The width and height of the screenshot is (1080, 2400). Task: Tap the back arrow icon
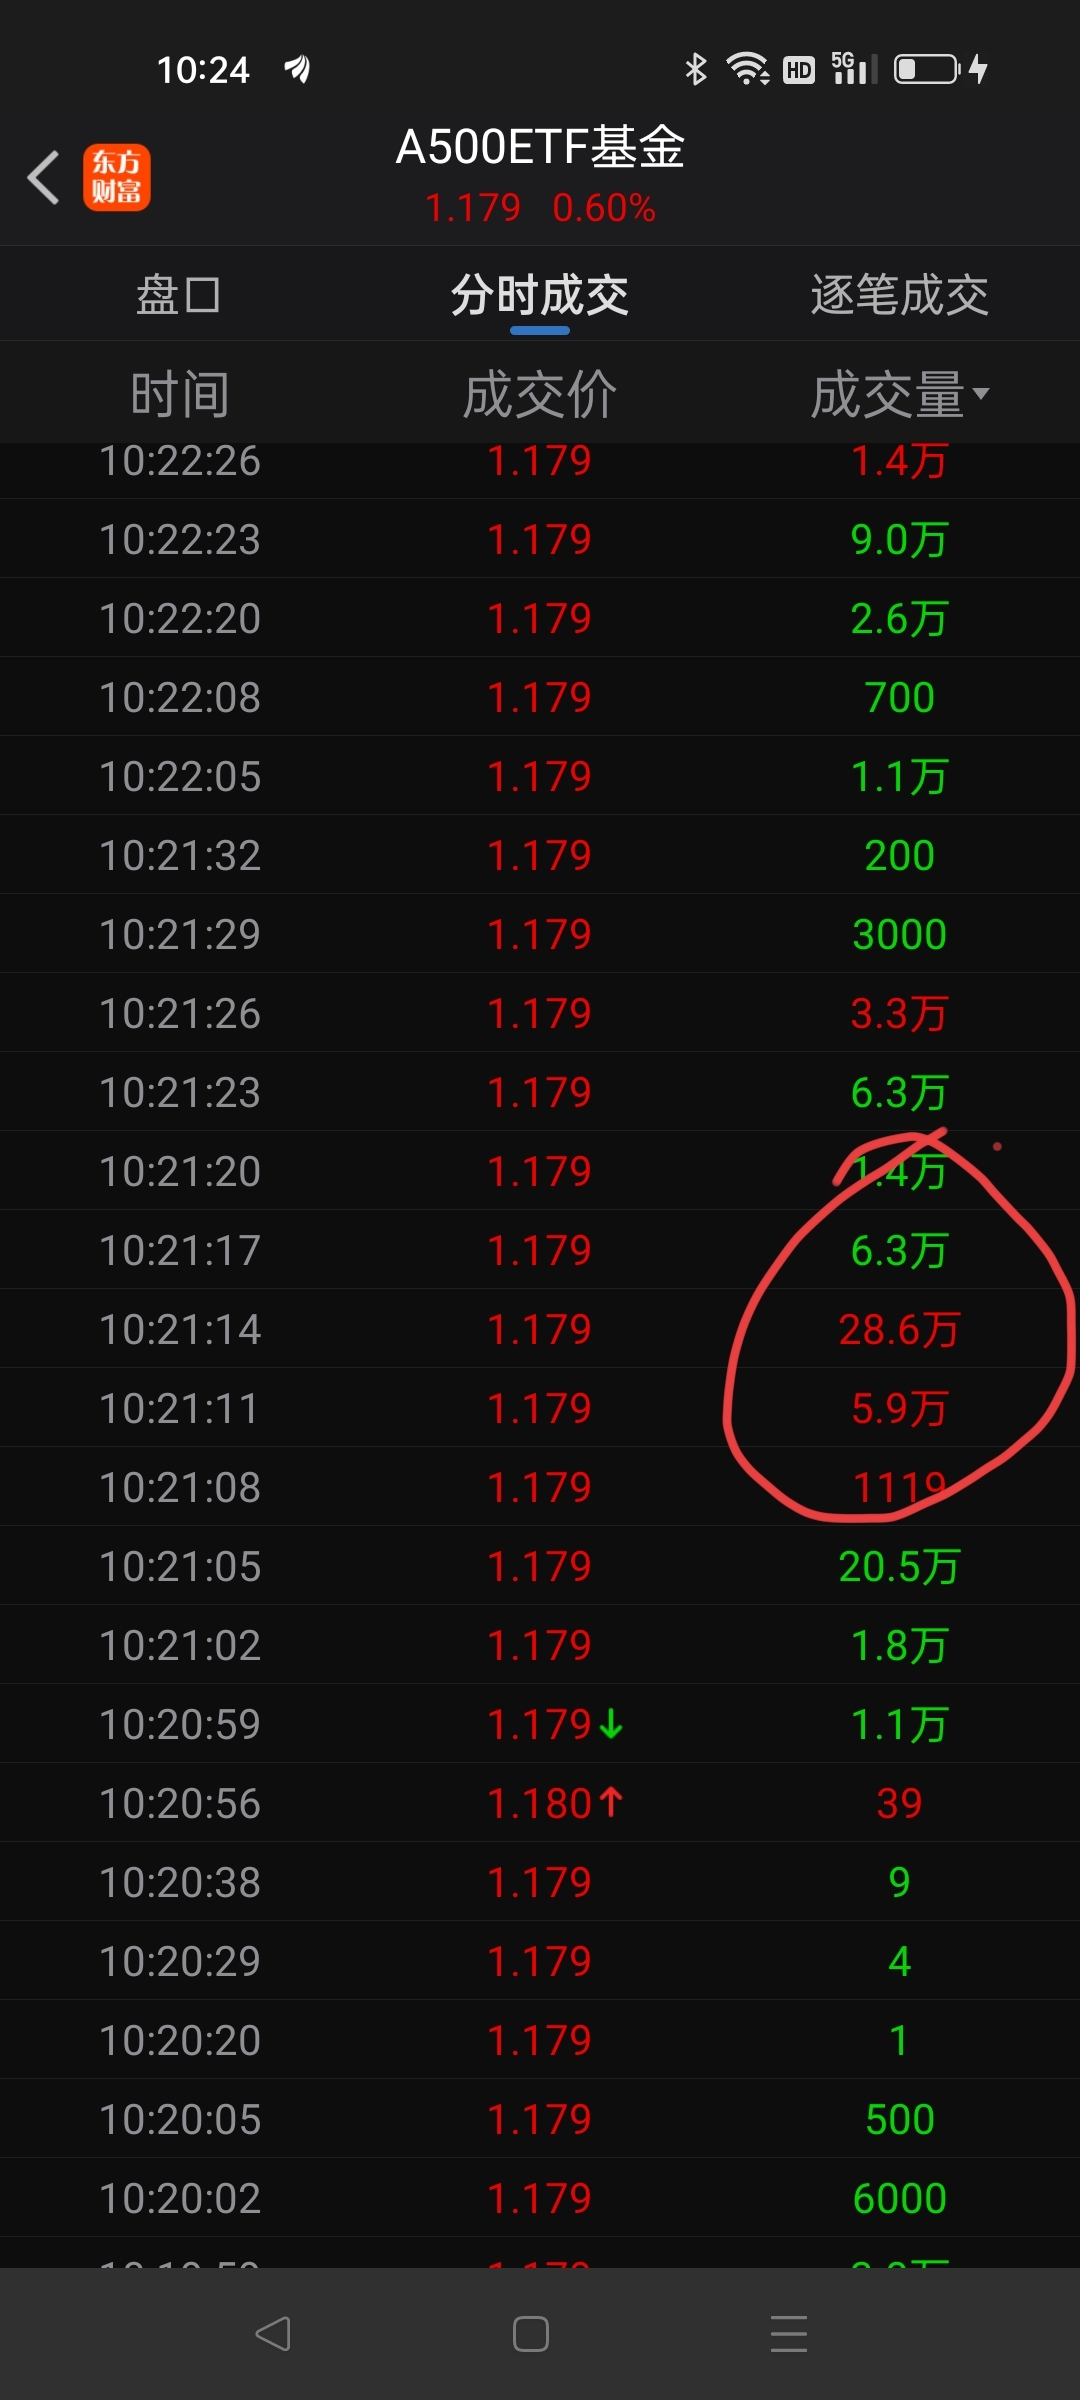coord(43,178)
